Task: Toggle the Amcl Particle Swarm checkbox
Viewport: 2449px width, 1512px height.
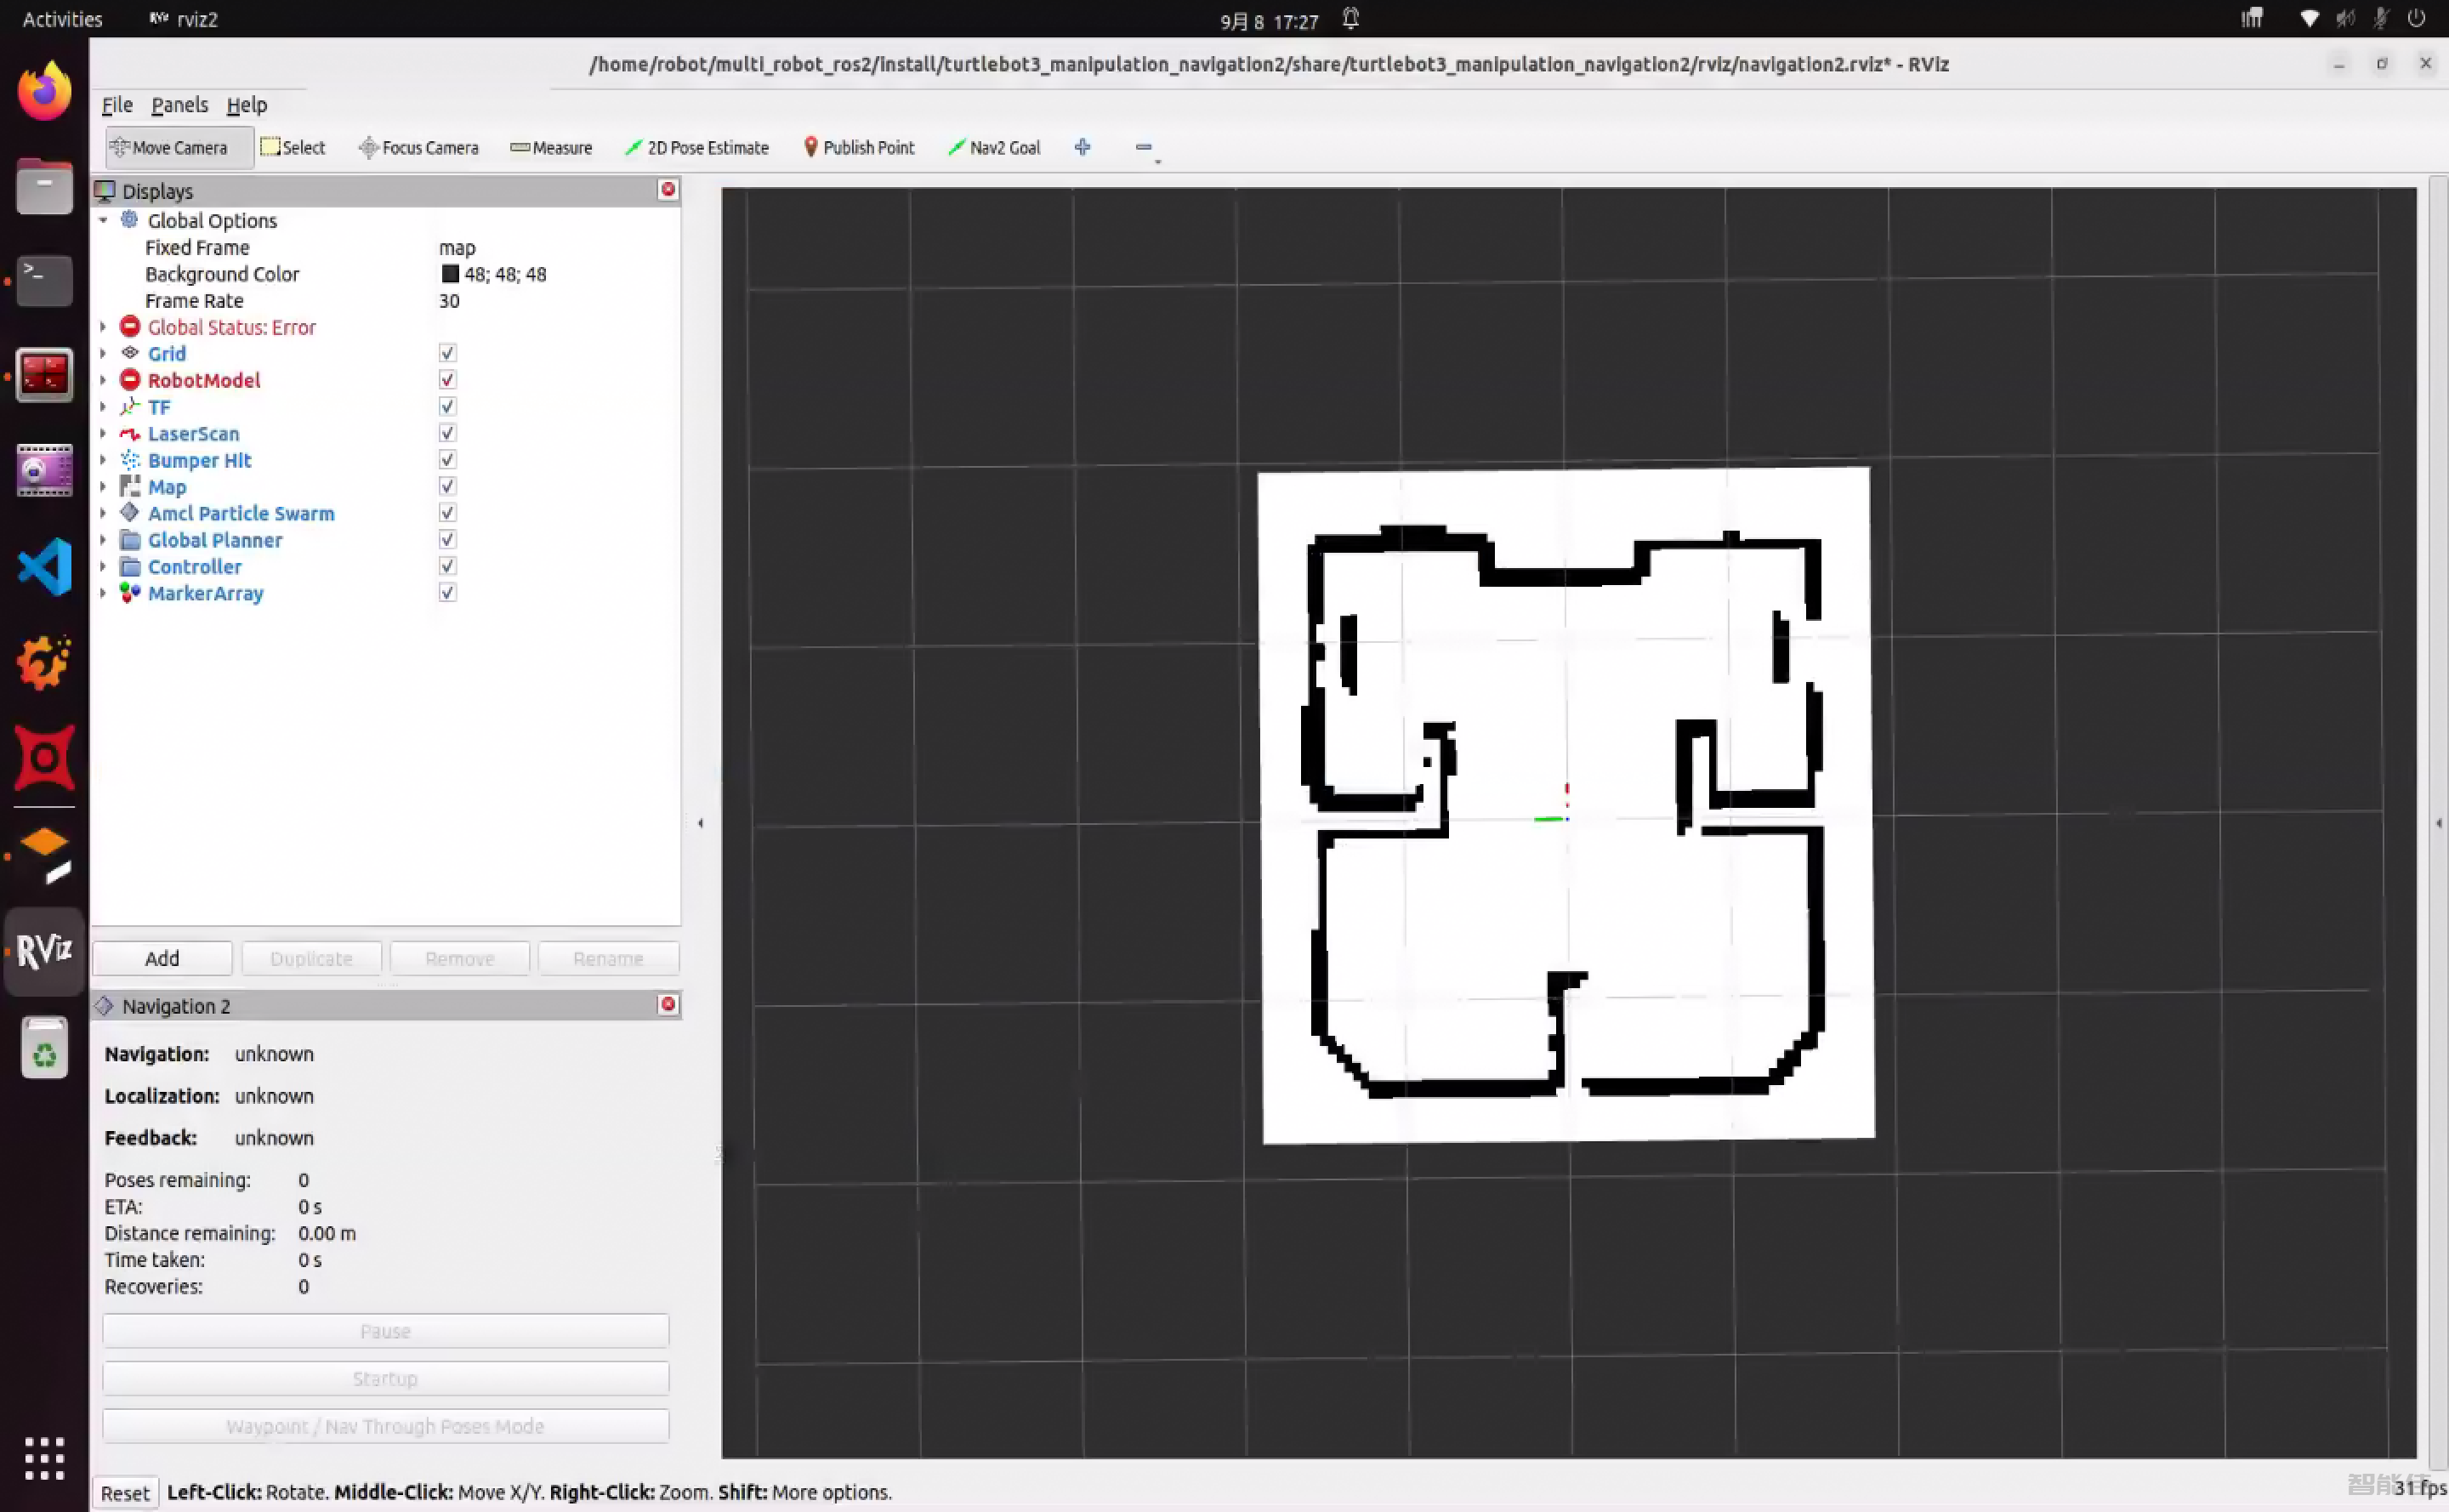Action: click(x=447, y=513)
